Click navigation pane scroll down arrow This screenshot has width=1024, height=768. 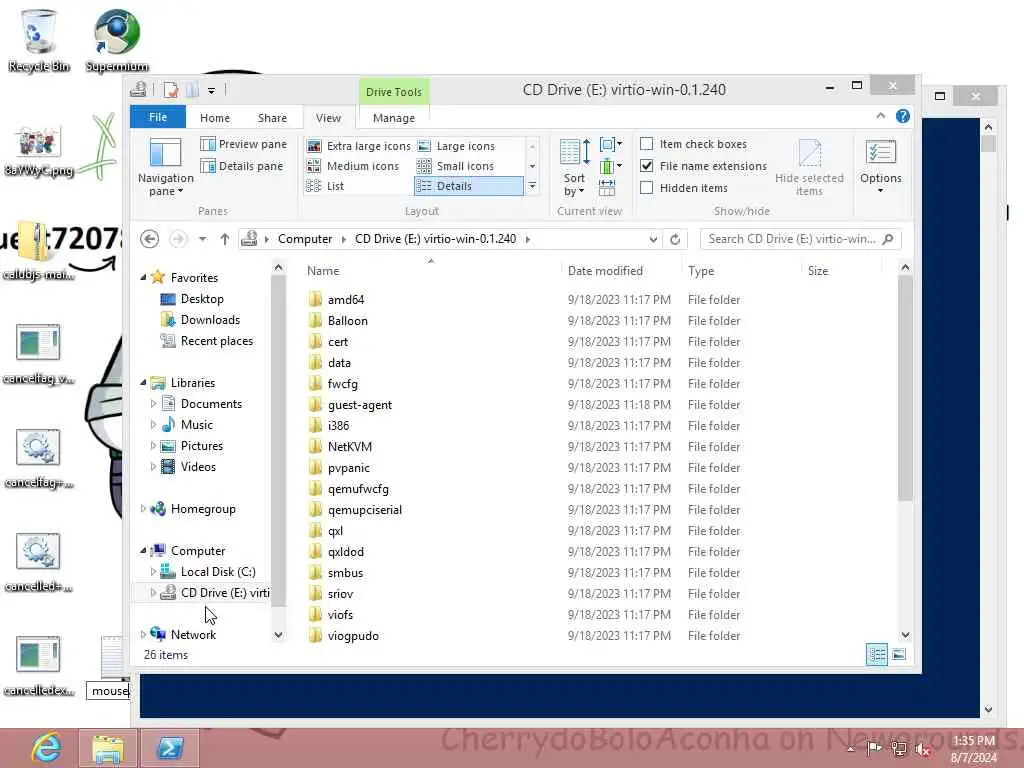278,635
